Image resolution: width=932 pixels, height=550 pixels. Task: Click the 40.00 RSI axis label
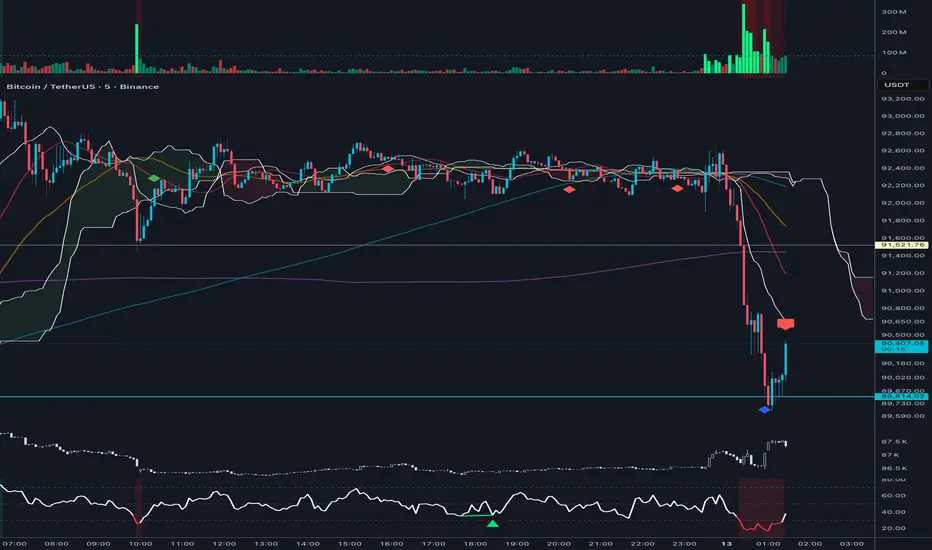tap(893, 512)
